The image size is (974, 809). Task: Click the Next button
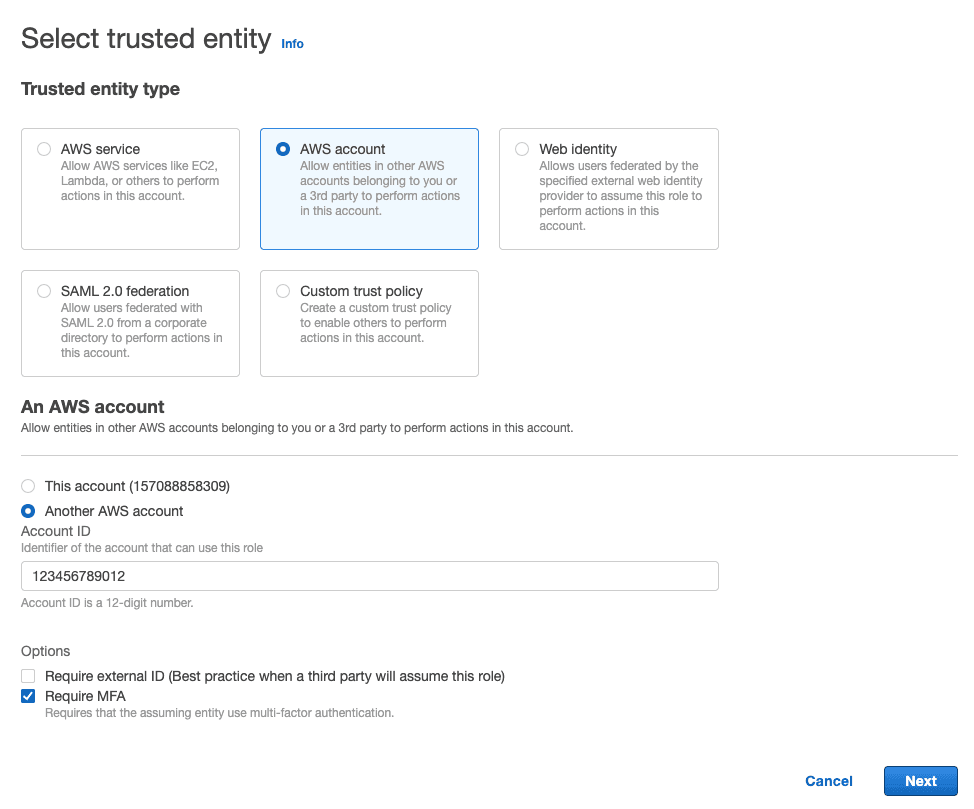921,781
